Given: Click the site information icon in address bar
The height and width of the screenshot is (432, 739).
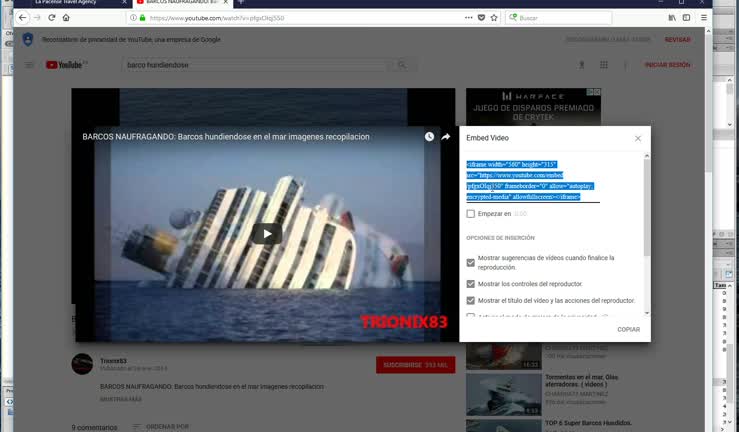Looking at the screenshot, I should pos(133,17).
